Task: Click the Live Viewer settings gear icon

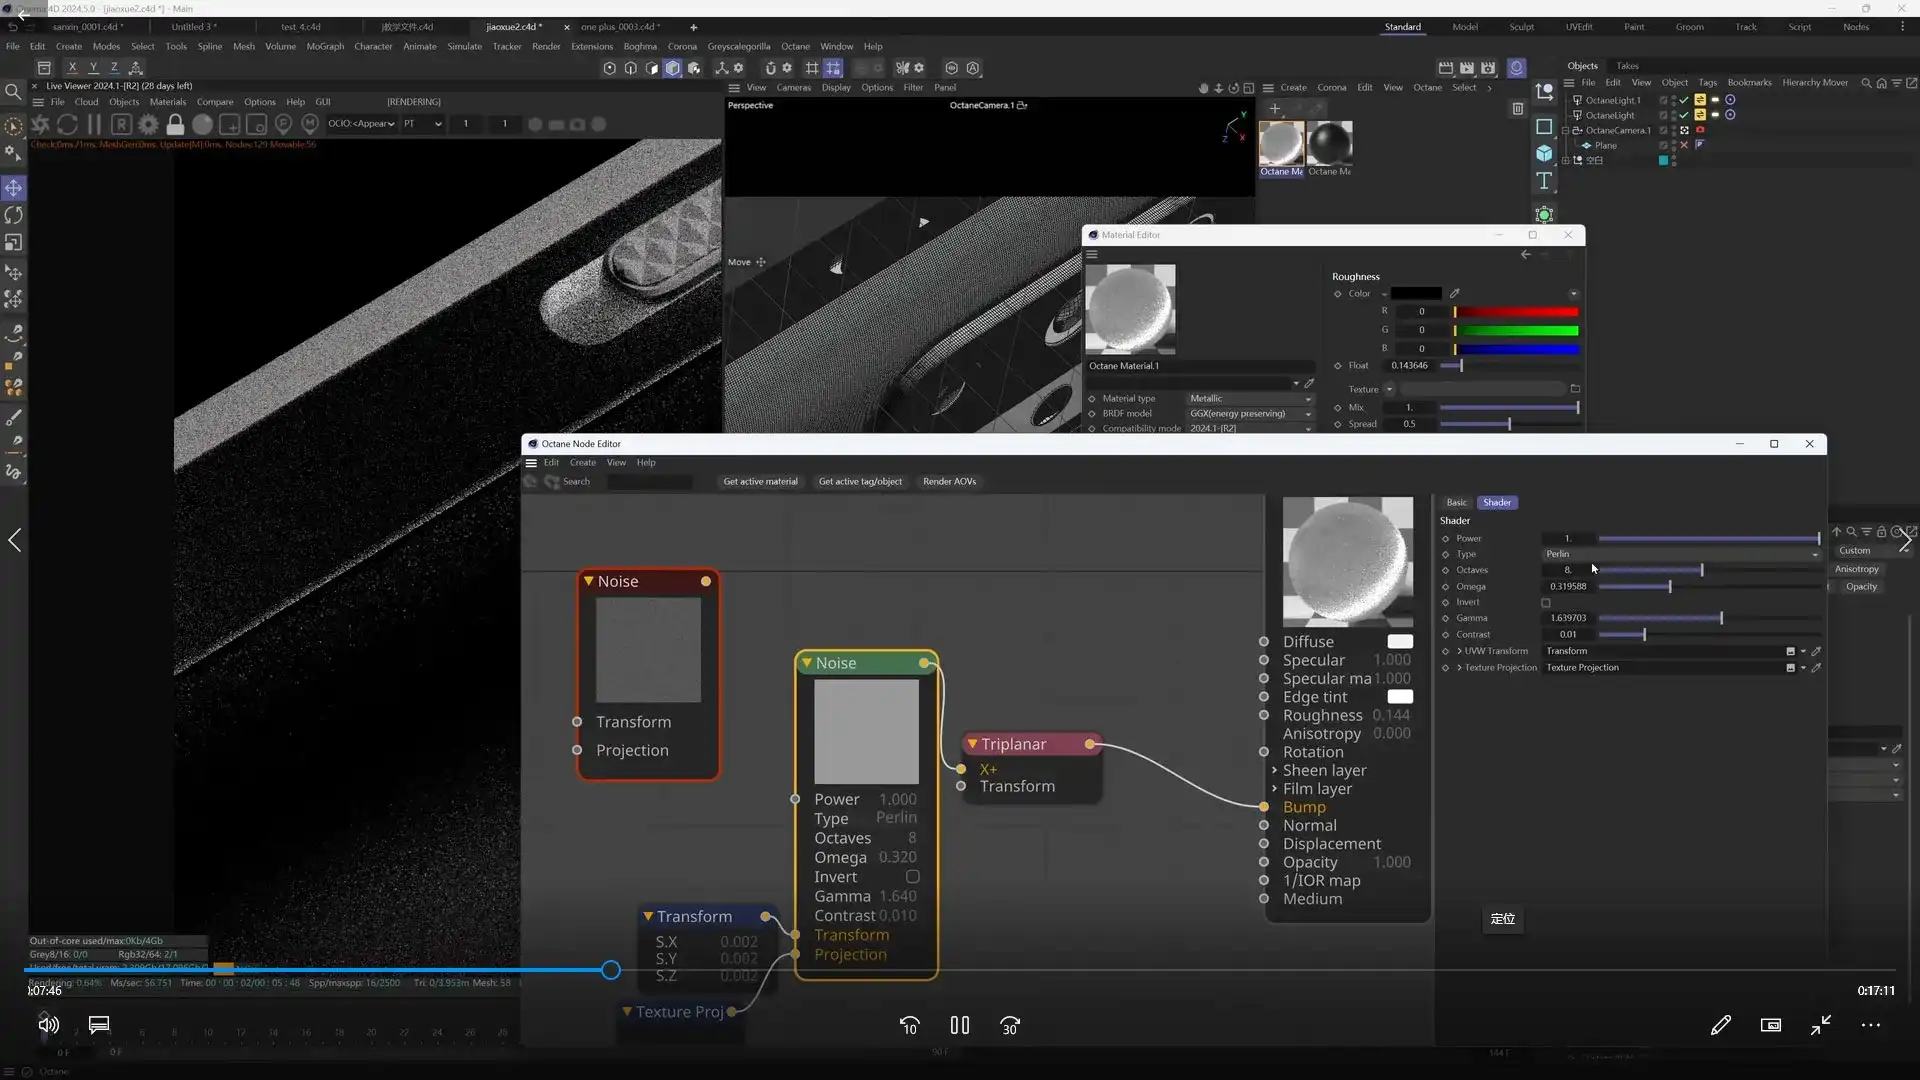Action: pyautogui.click(x=148, y=124)
